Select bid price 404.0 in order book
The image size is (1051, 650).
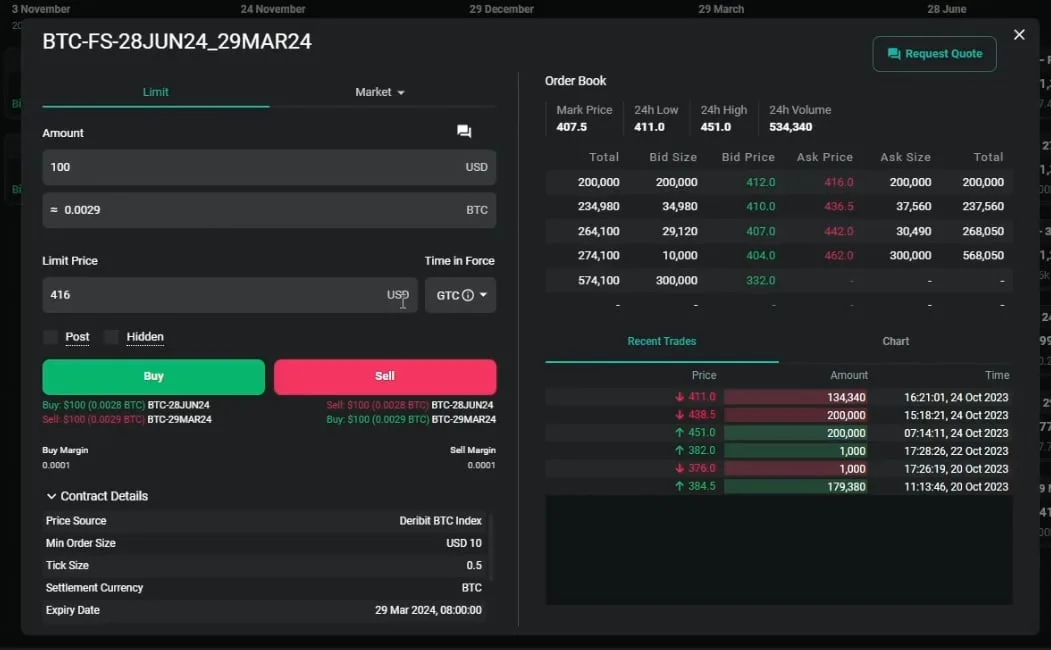pos(760,255)
